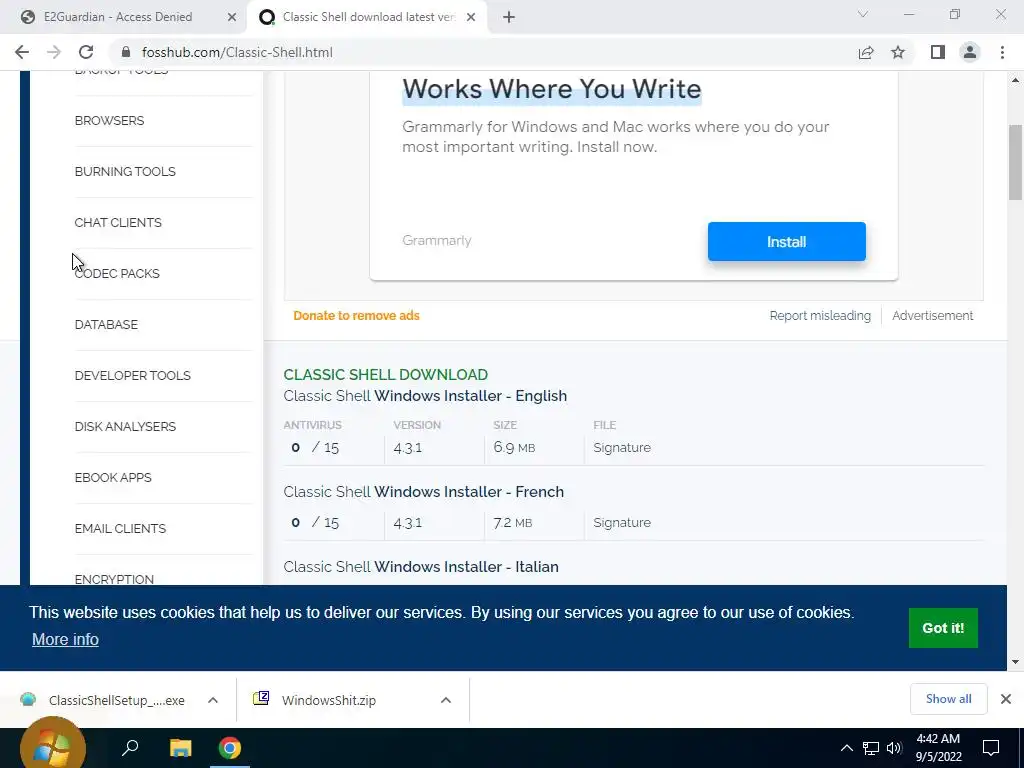The width and height of the screenshot is (1024, 768).
Task: Show hidden system tray icons
Action: (x=846, y=748)
